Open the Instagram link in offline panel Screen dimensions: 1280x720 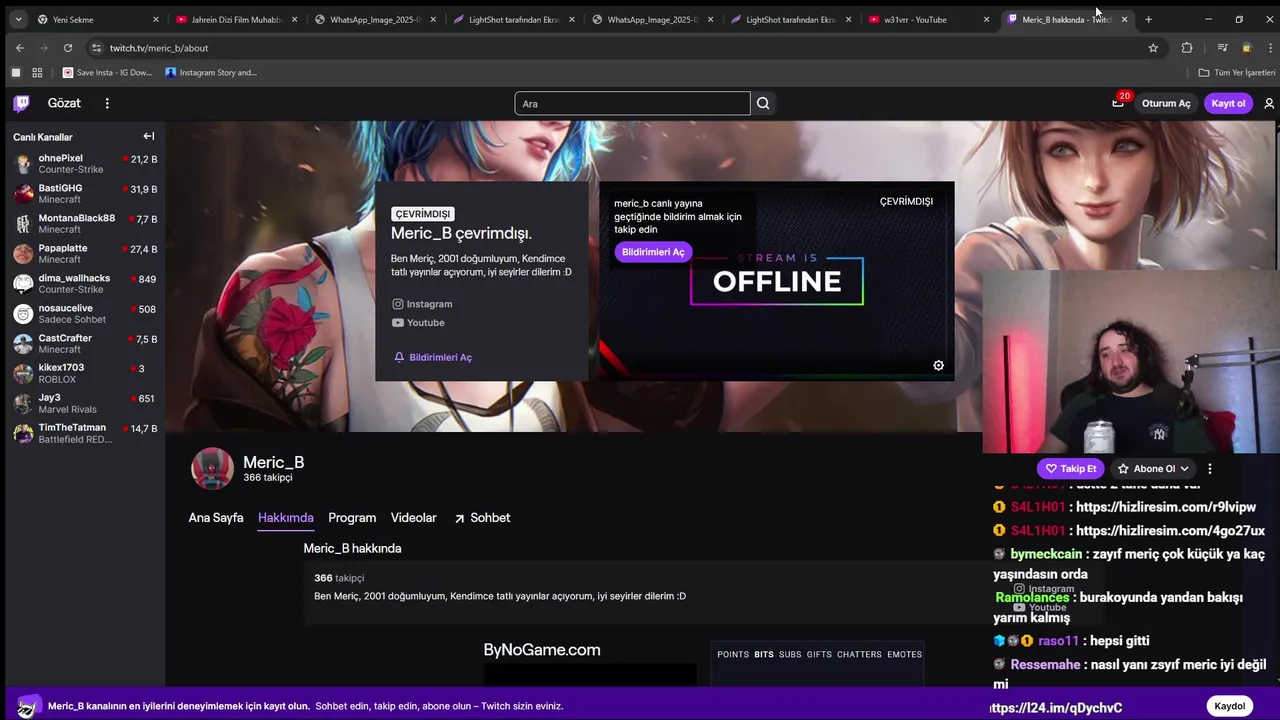(422, 304)
